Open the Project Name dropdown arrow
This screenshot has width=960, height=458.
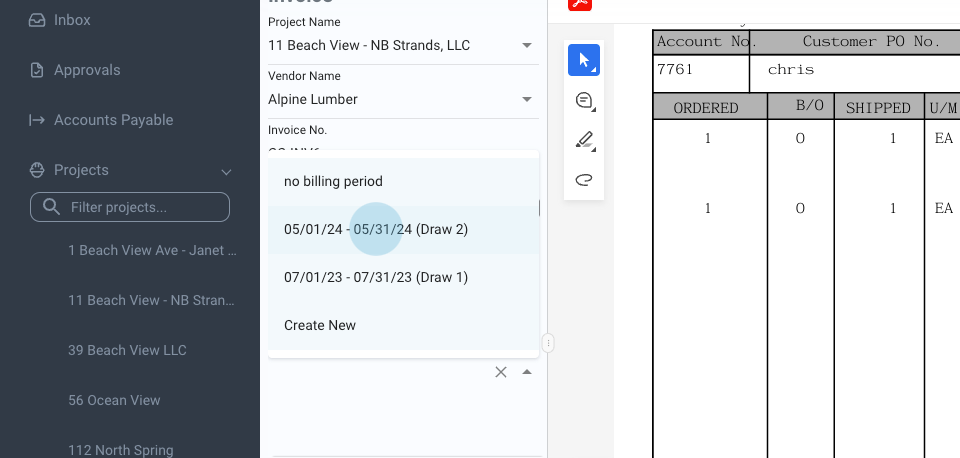[x=527, y=45]
